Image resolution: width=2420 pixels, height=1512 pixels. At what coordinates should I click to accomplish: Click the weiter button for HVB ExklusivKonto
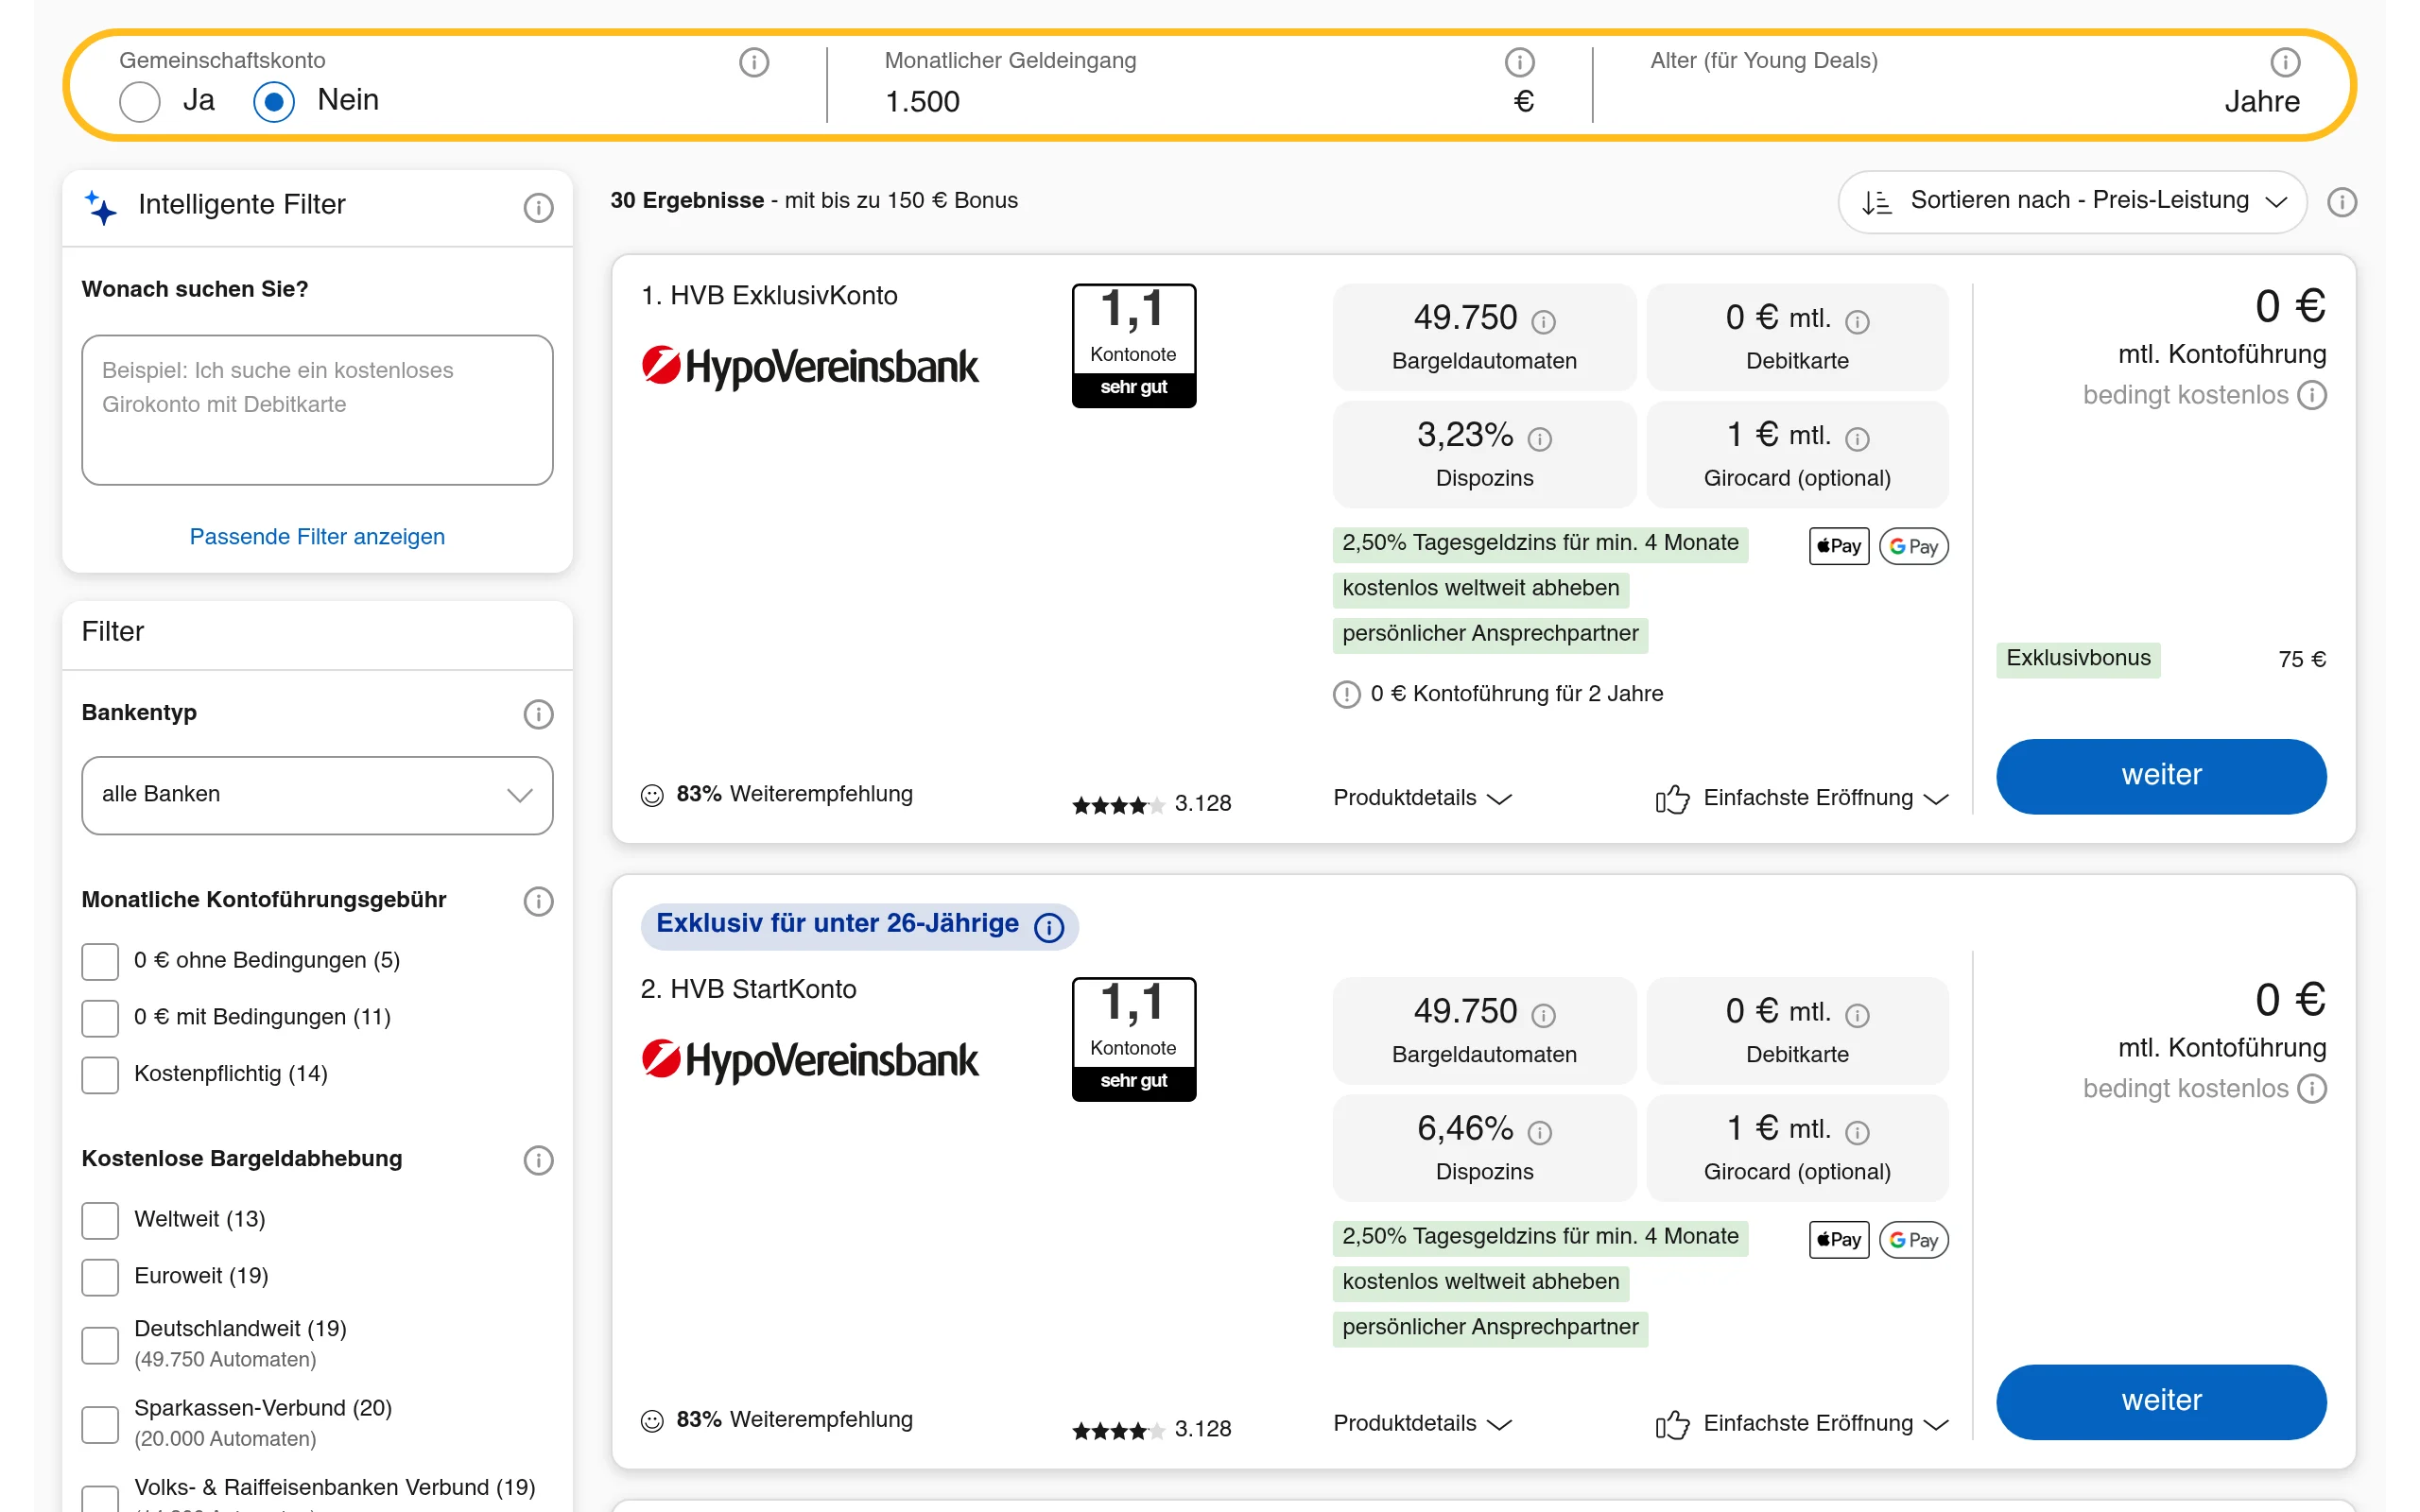coord(2161,776)
